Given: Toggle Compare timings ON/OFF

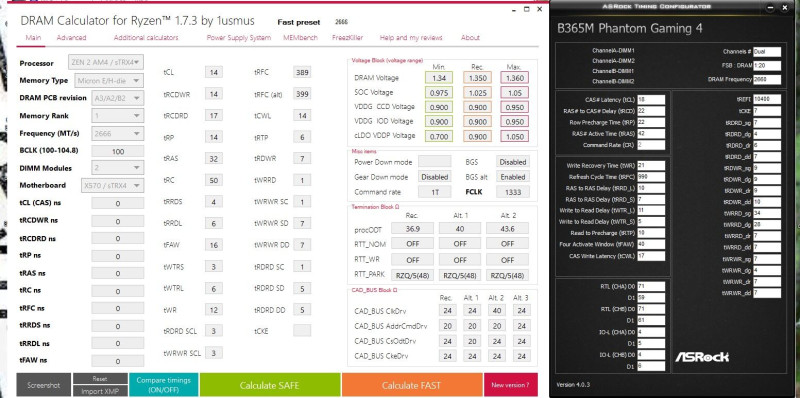Looking at the screenshot, I should click(164, 385).
